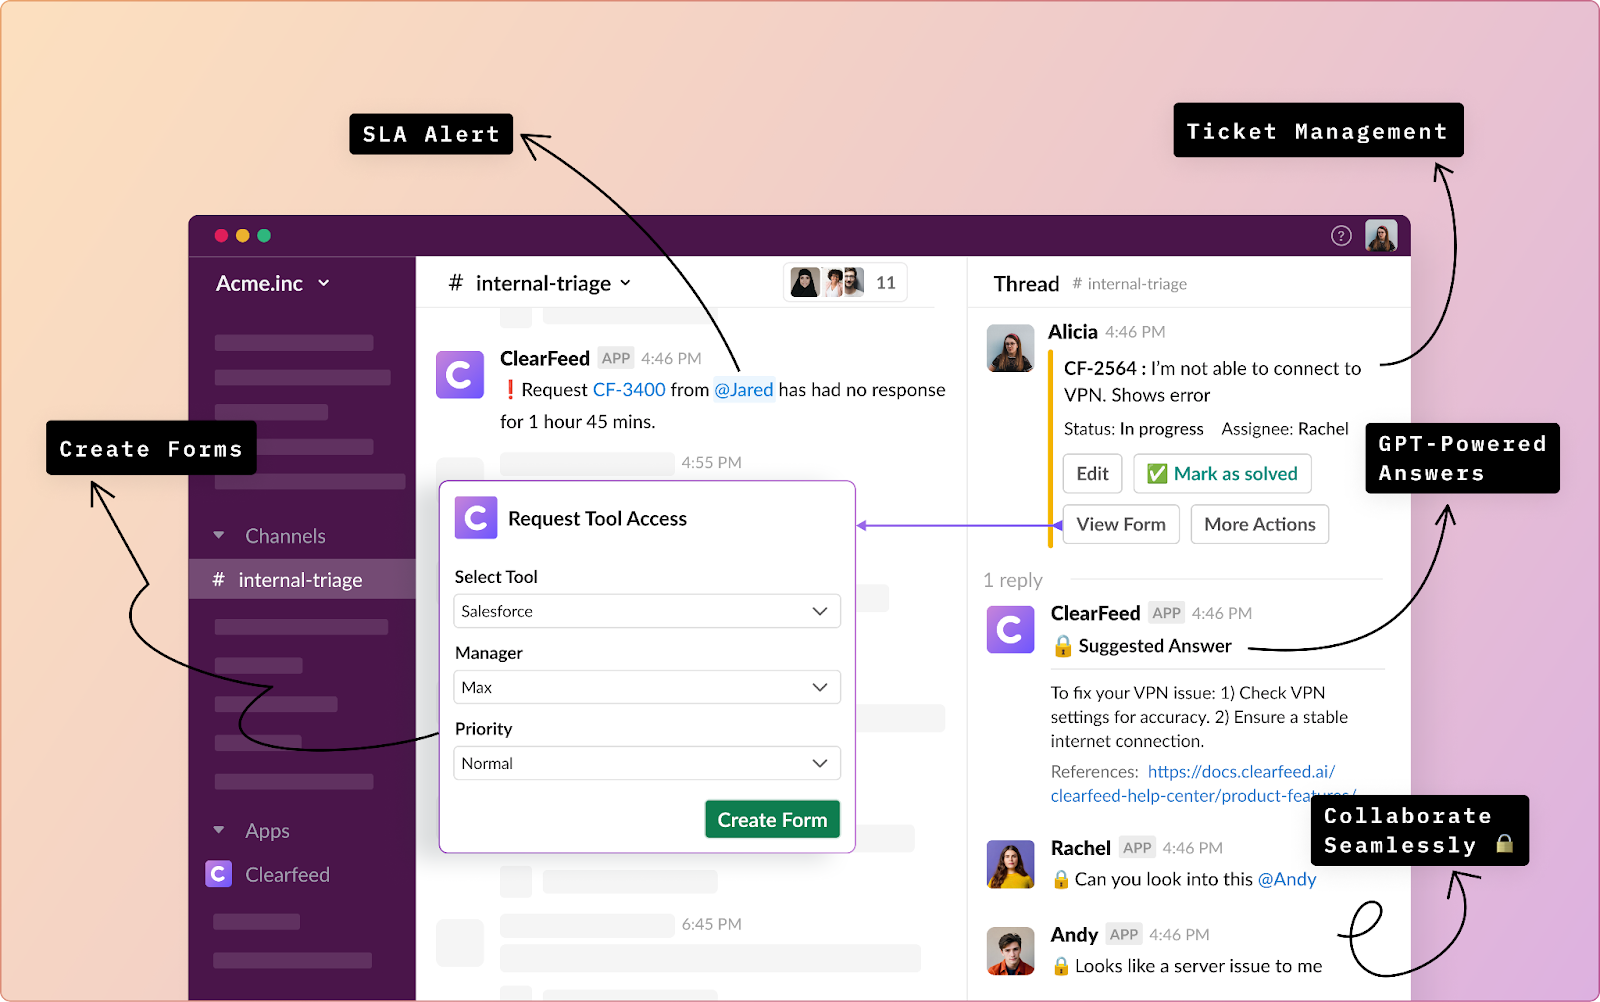Click the ClearFeed app logo on SLA alert message
The image size is (1600, 1002).
click(x=460, y=374)
